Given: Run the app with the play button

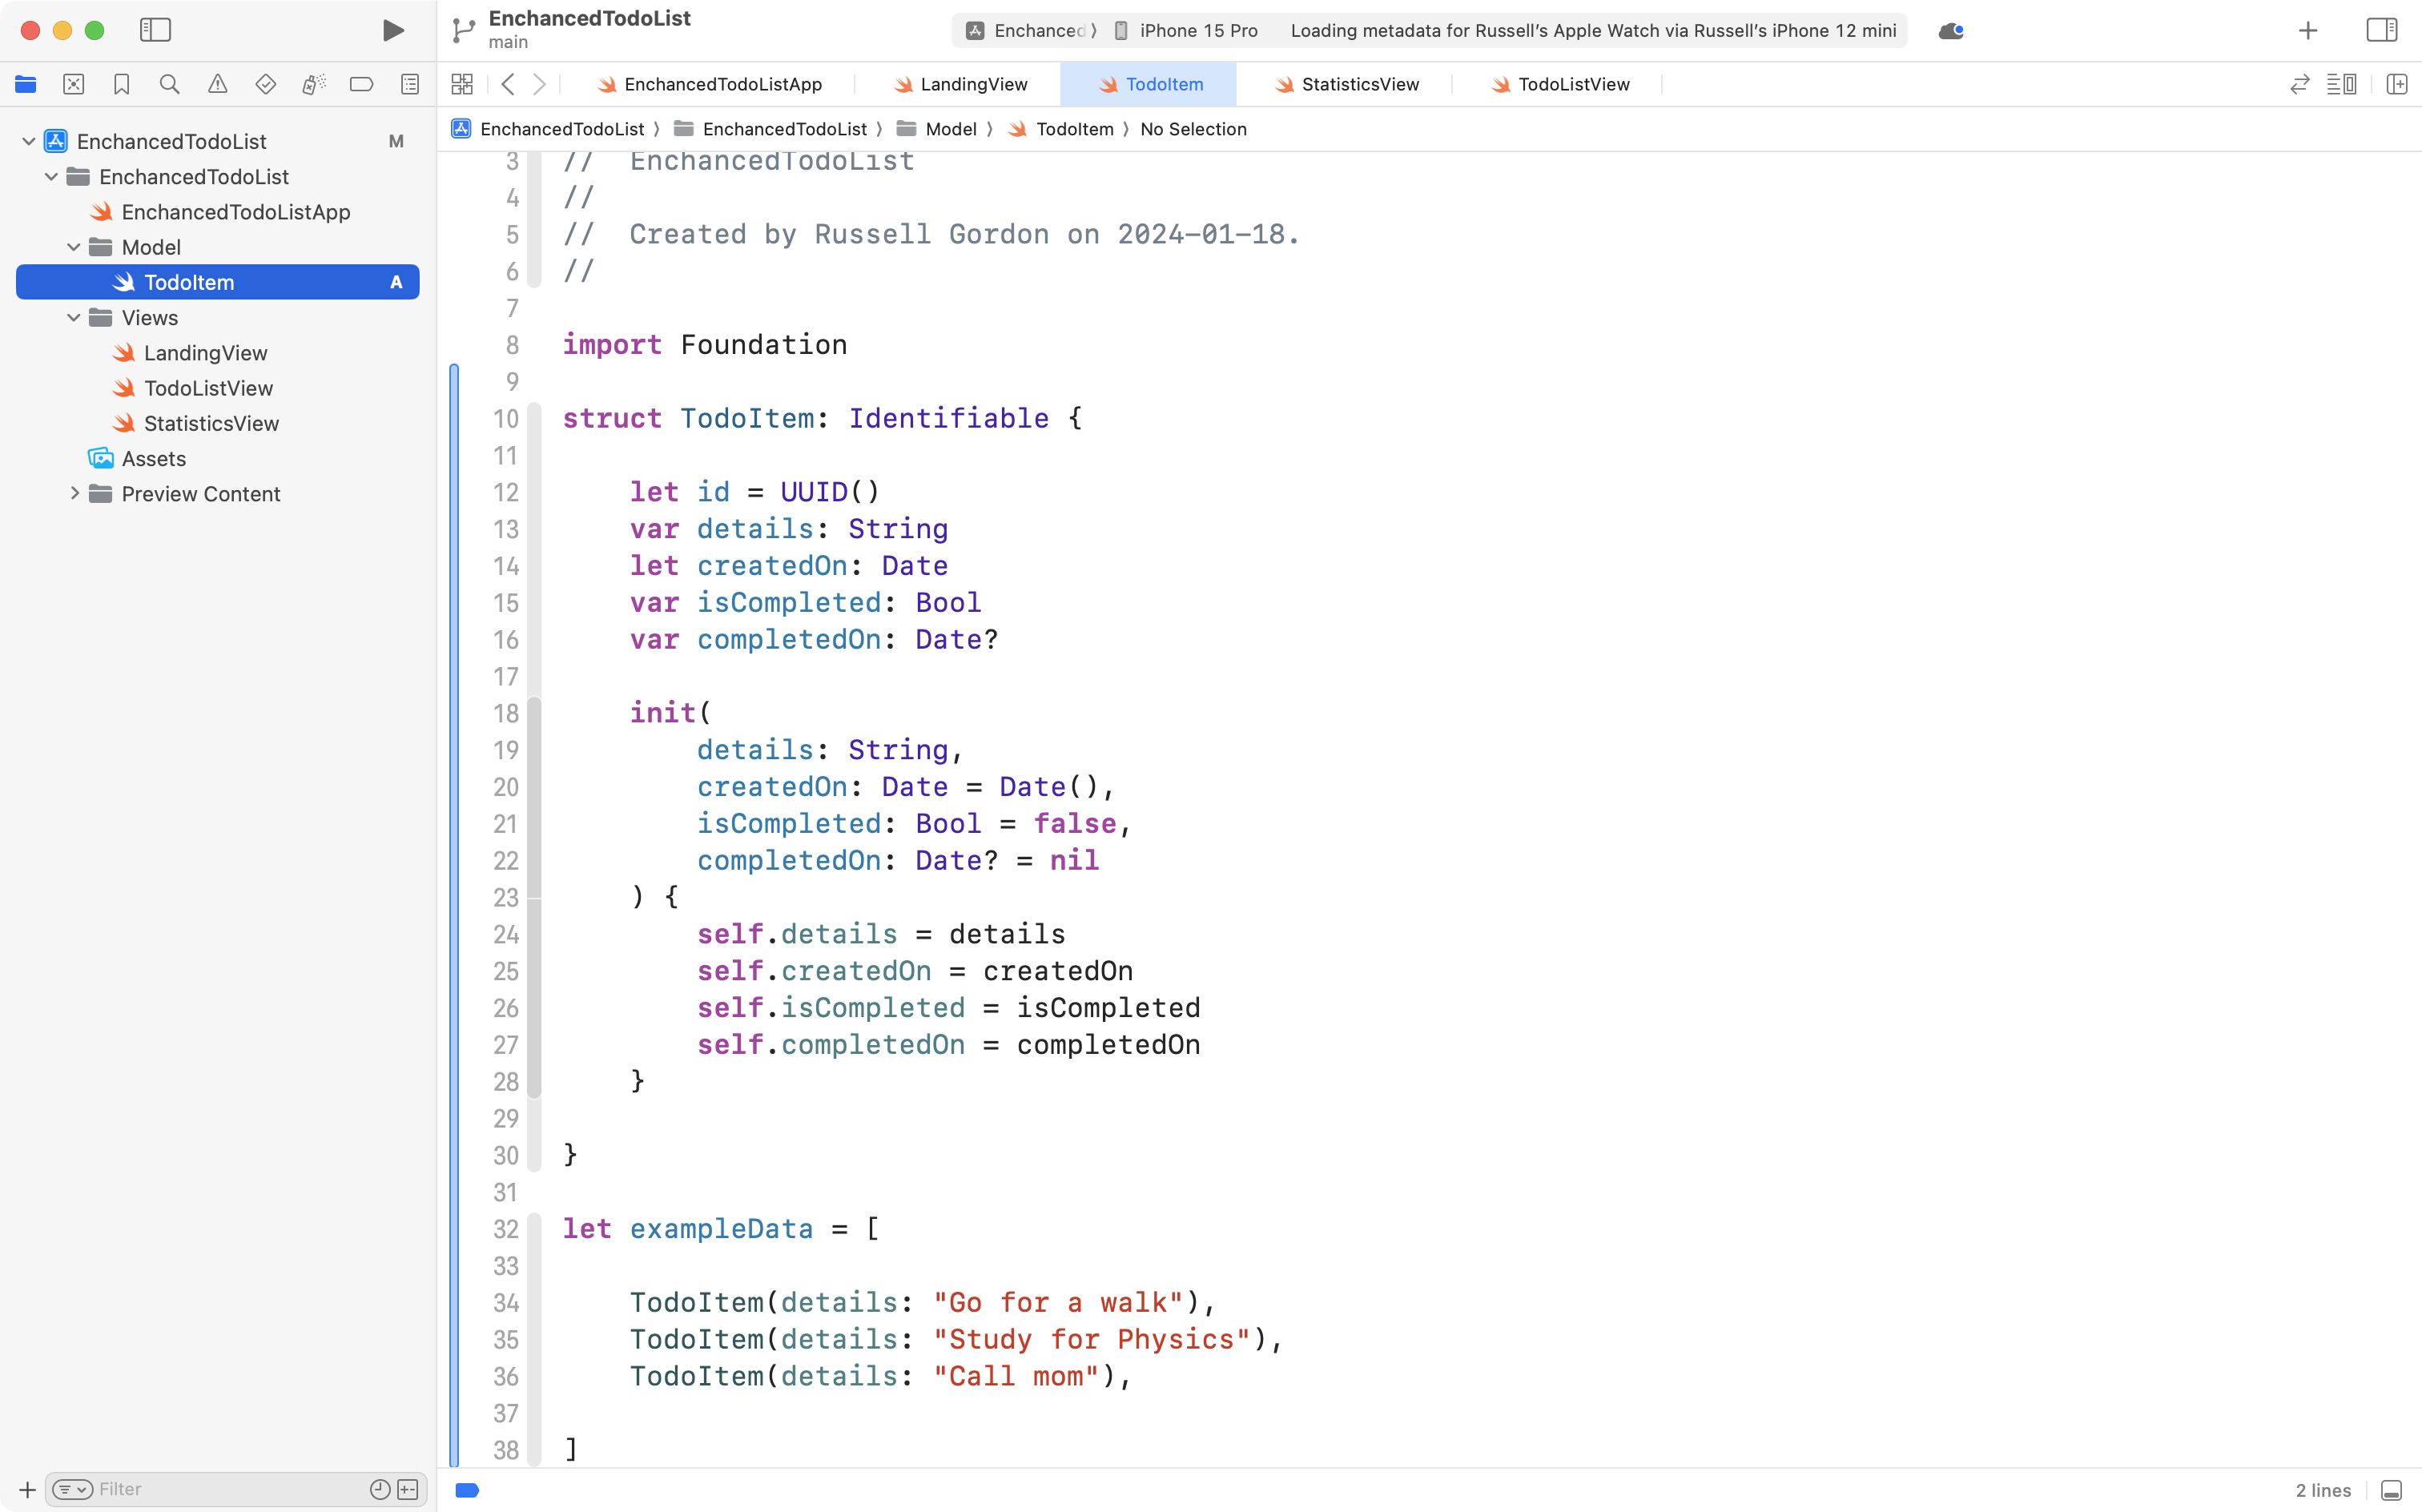Looking at the screenshot, I should (x=392, y=30).
